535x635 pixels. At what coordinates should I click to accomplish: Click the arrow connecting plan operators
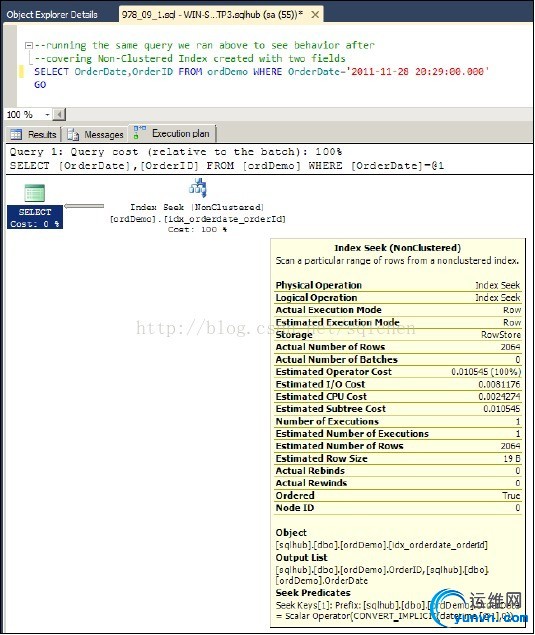click(x=84, y=207)
